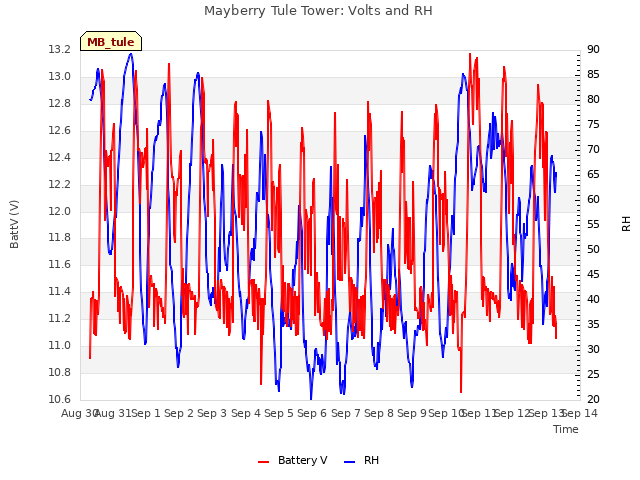The height and width of the screenshot is (480, 640).
Task: Click the 'Sep 6' date label
Action: 312,413
